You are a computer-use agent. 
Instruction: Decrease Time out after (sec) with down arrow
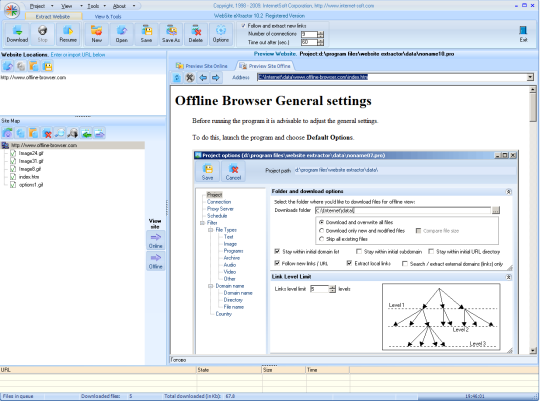point(321,44)
